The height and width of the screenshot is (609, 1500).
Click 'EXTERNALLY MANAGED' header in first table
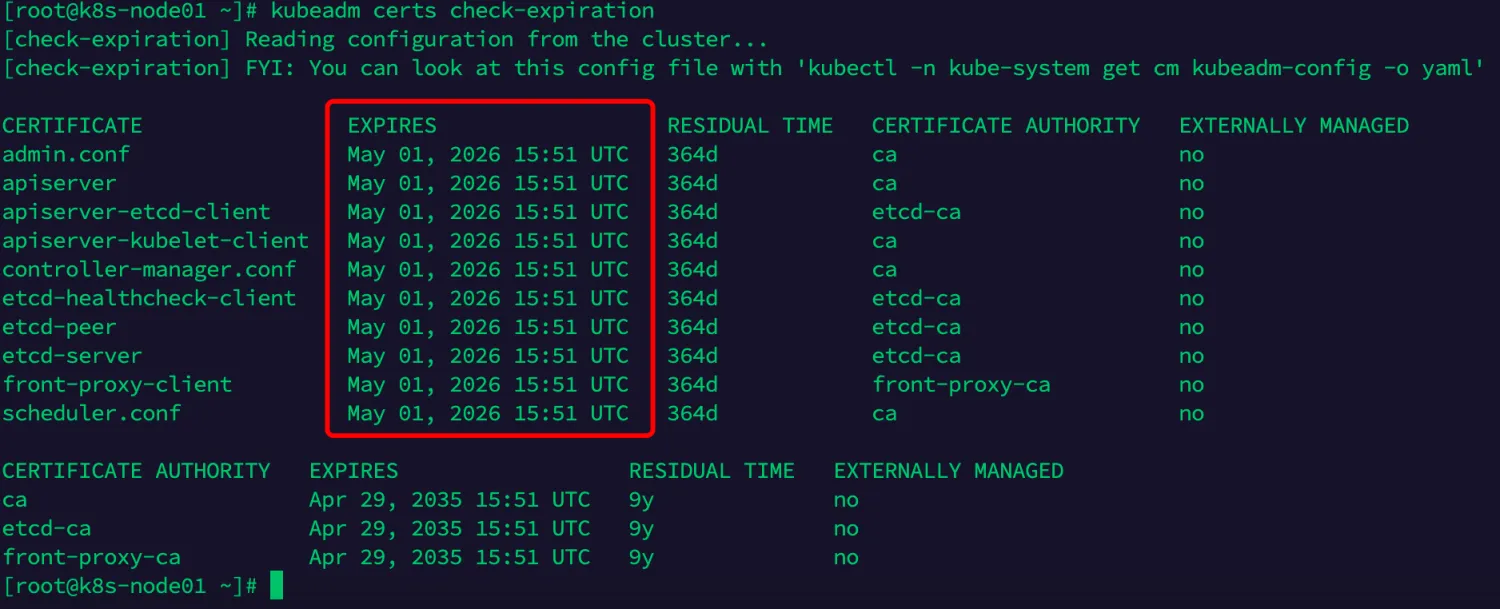[x=1294, y=126]
